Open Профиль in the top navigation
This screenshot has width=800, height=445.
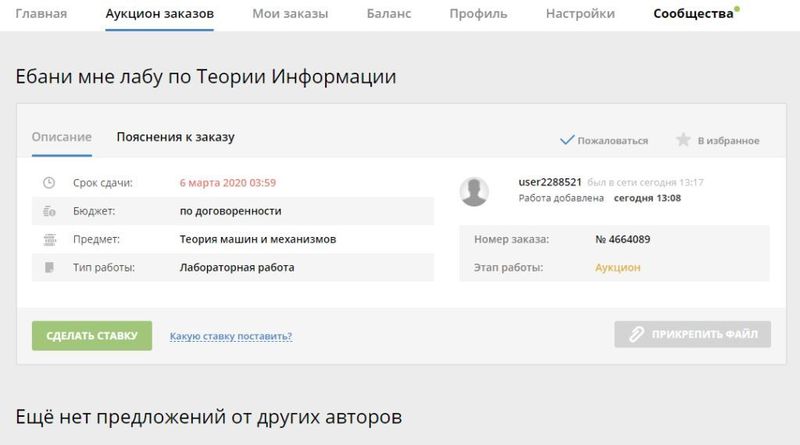click(478, 14)
